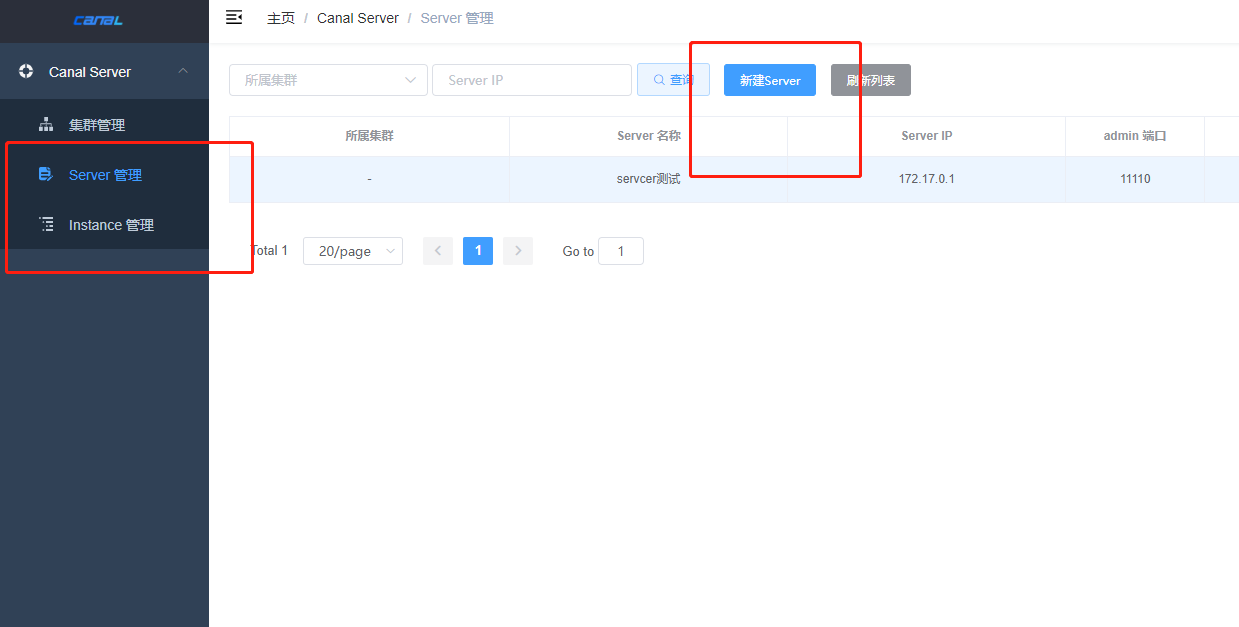Click the Instance 管理 list icon
Viewport: 1239px width, 627px height.
pyautogui.click(x=46, y=224)
